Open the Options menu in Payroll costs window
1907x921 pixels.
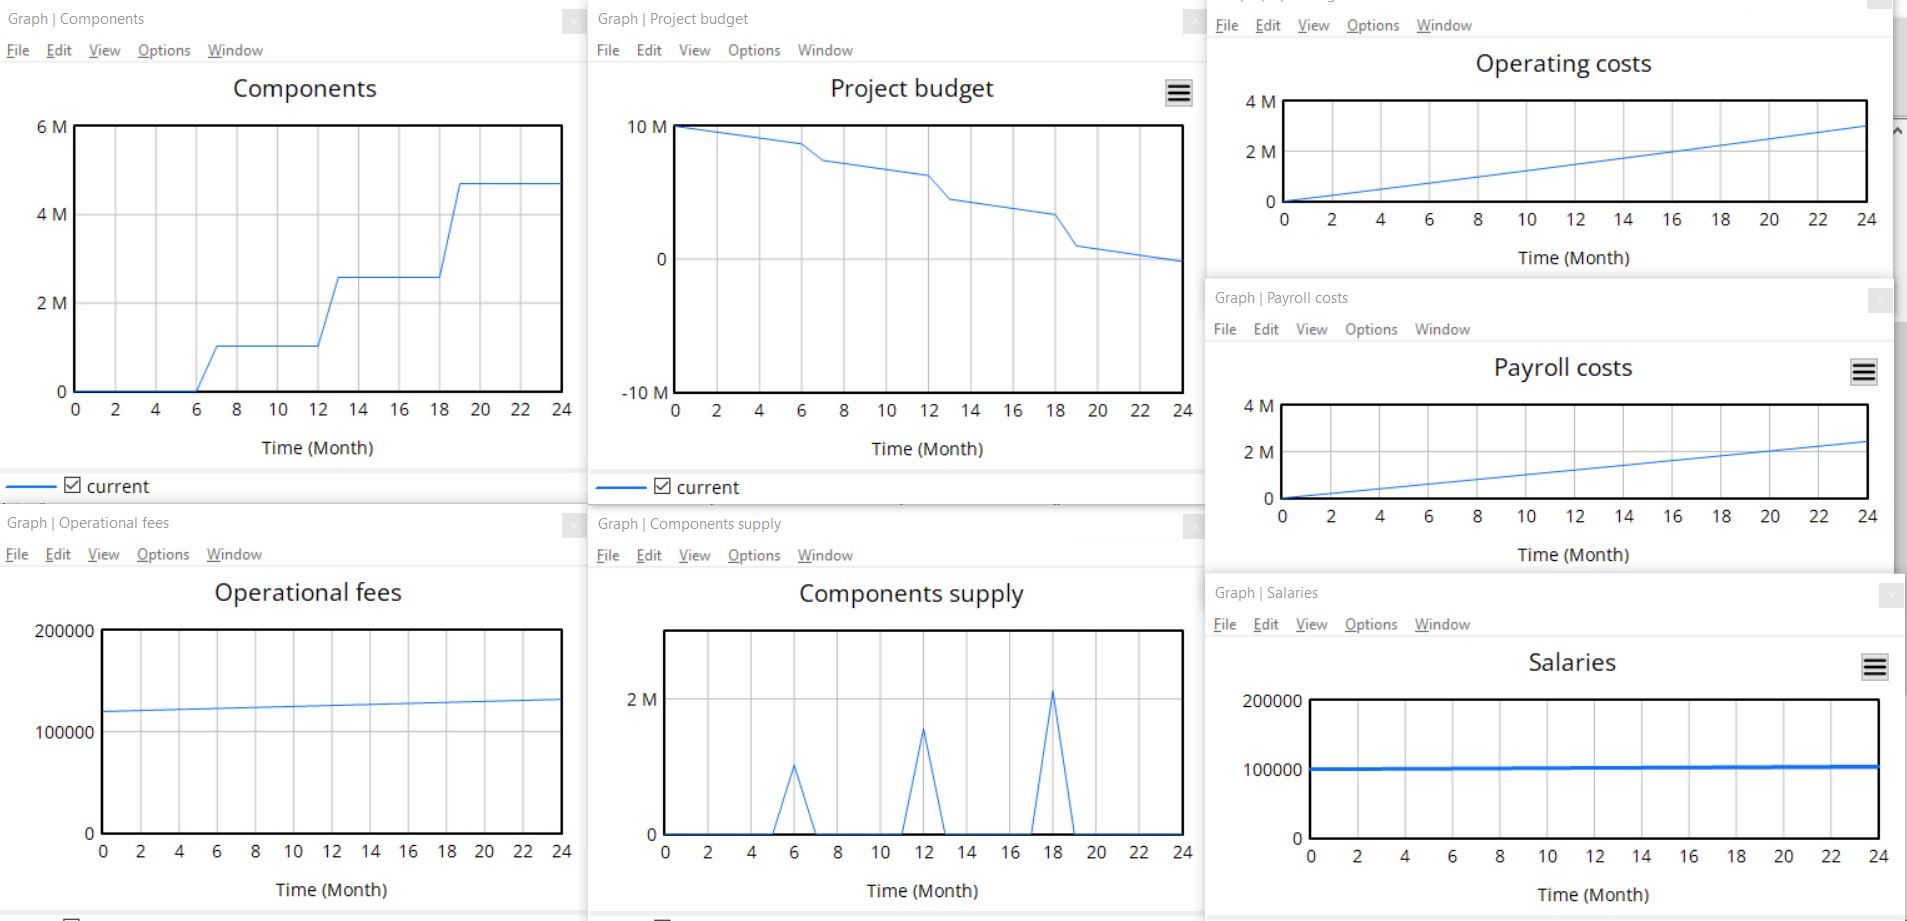[1371, 329]
